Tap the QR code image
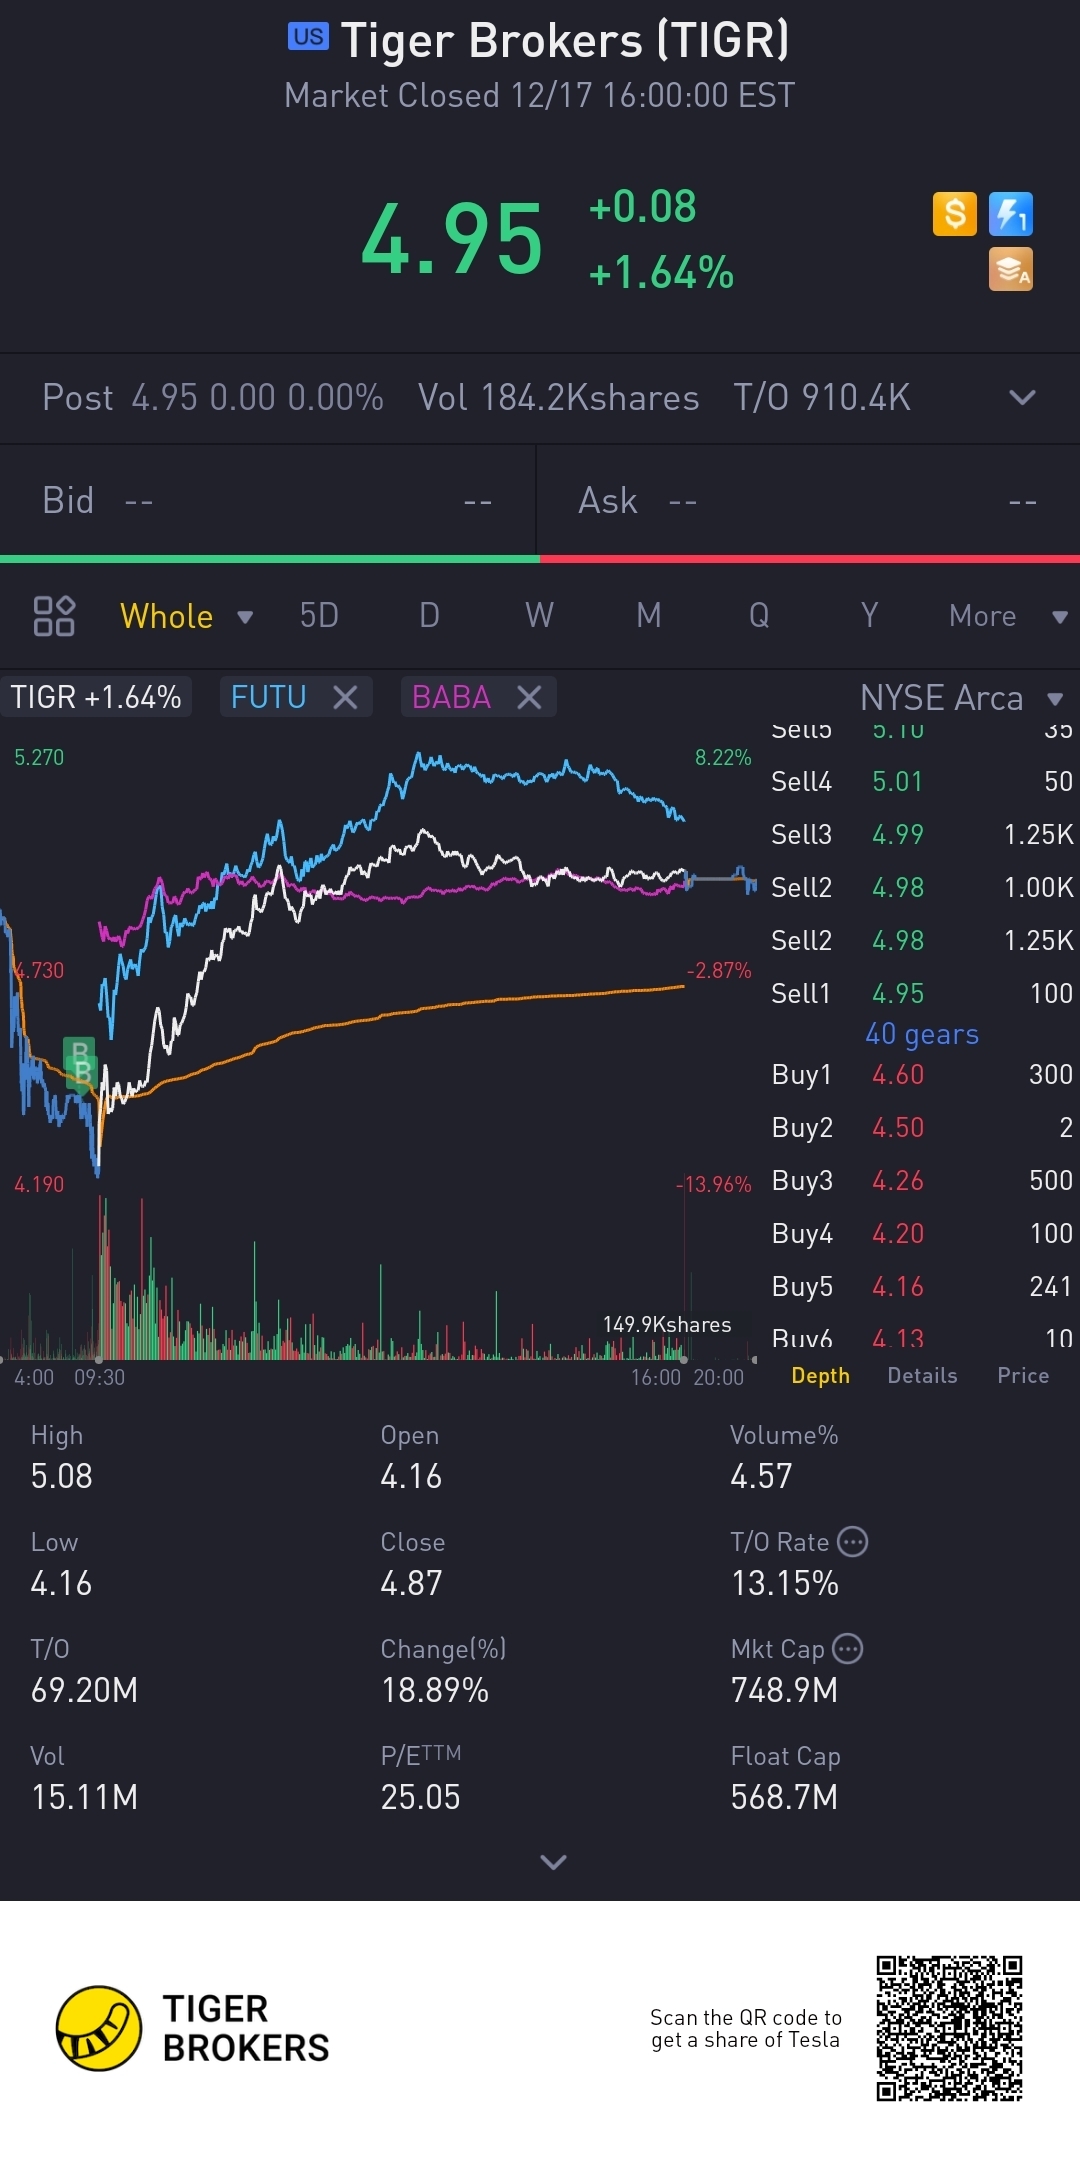The height and width of the screenshot is (2157, 1080). (949, 2028)
